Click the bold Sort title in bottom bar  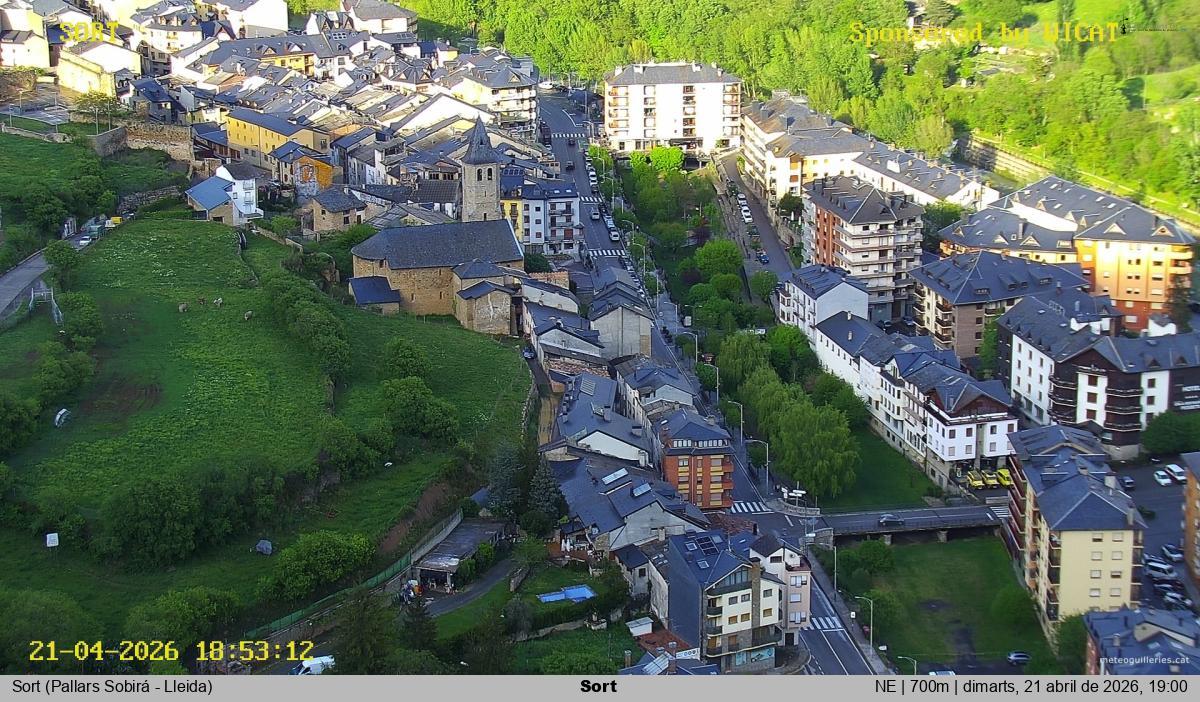click(x=598, y=687)
